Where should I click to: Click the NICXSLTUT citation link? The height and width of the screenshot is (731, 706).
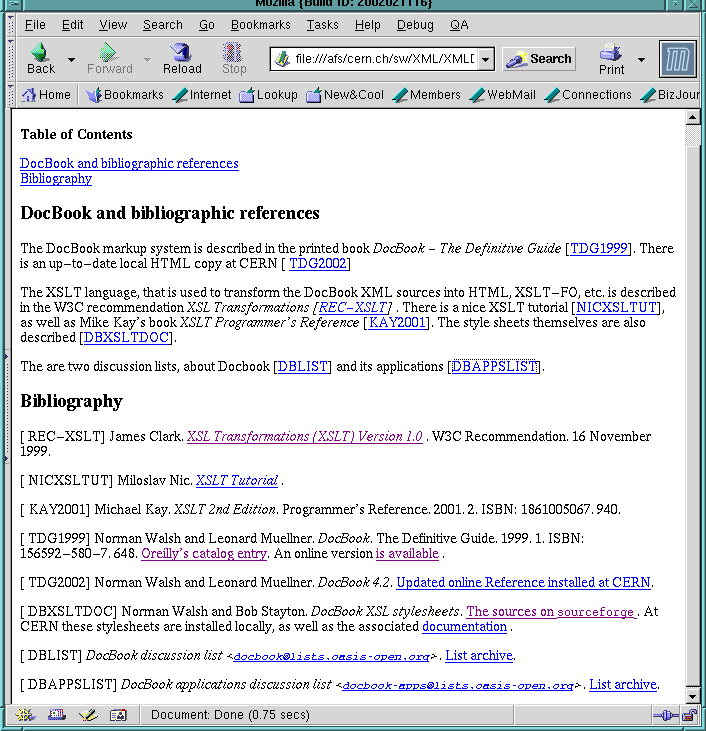click(x=616, y=308)
